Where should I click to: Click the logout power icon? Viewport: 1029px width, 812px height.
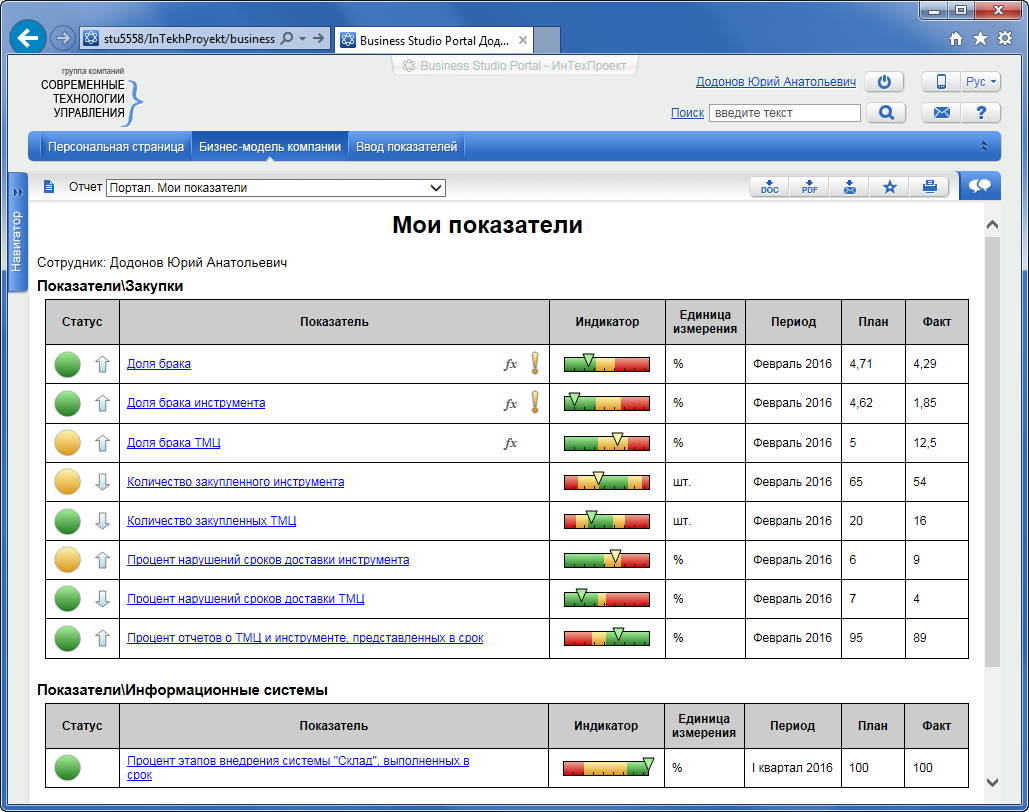pyautogui.click(x=884, y=82)
